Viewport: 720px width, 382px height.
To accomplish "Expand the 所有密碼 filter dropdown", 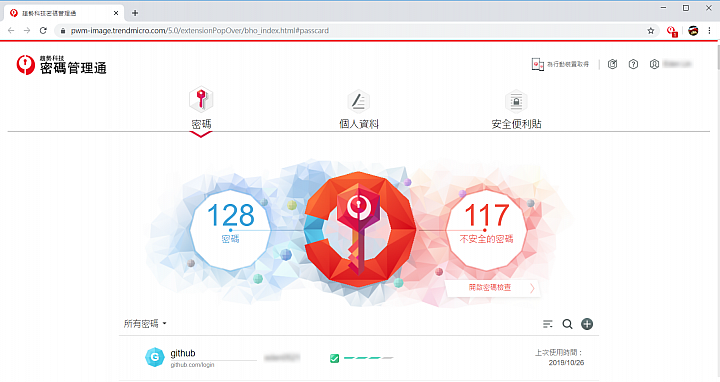I will pos(145,324).
